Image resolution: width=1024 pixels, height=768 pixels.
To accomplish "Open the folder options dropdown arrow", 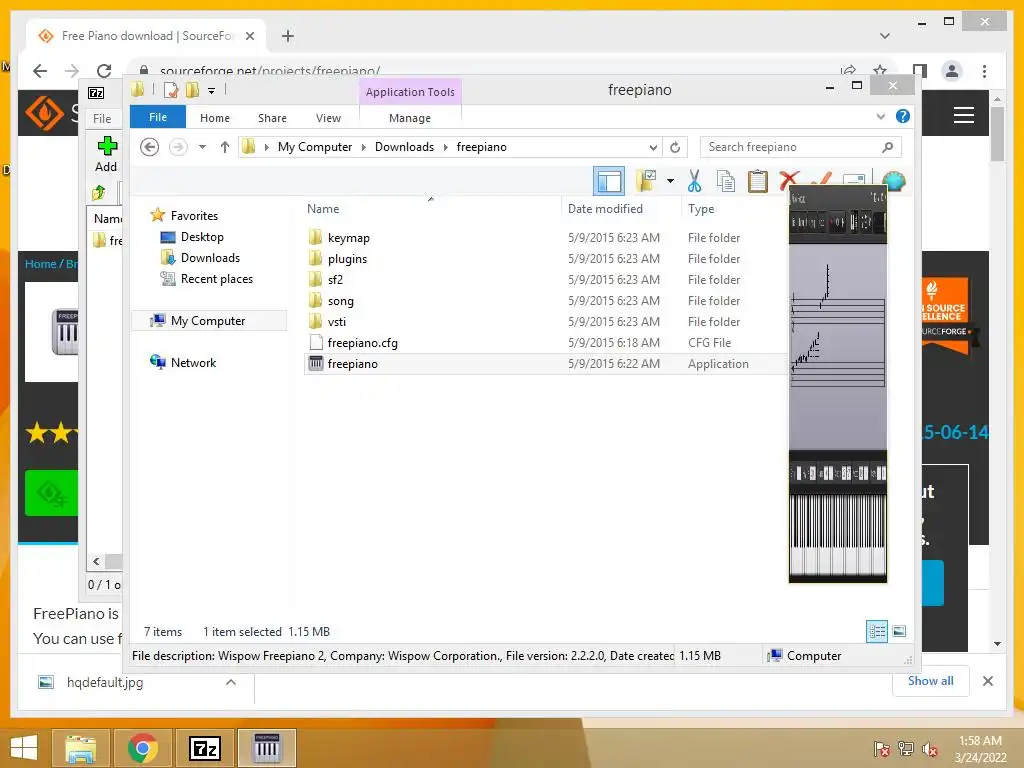I will 670,181.
